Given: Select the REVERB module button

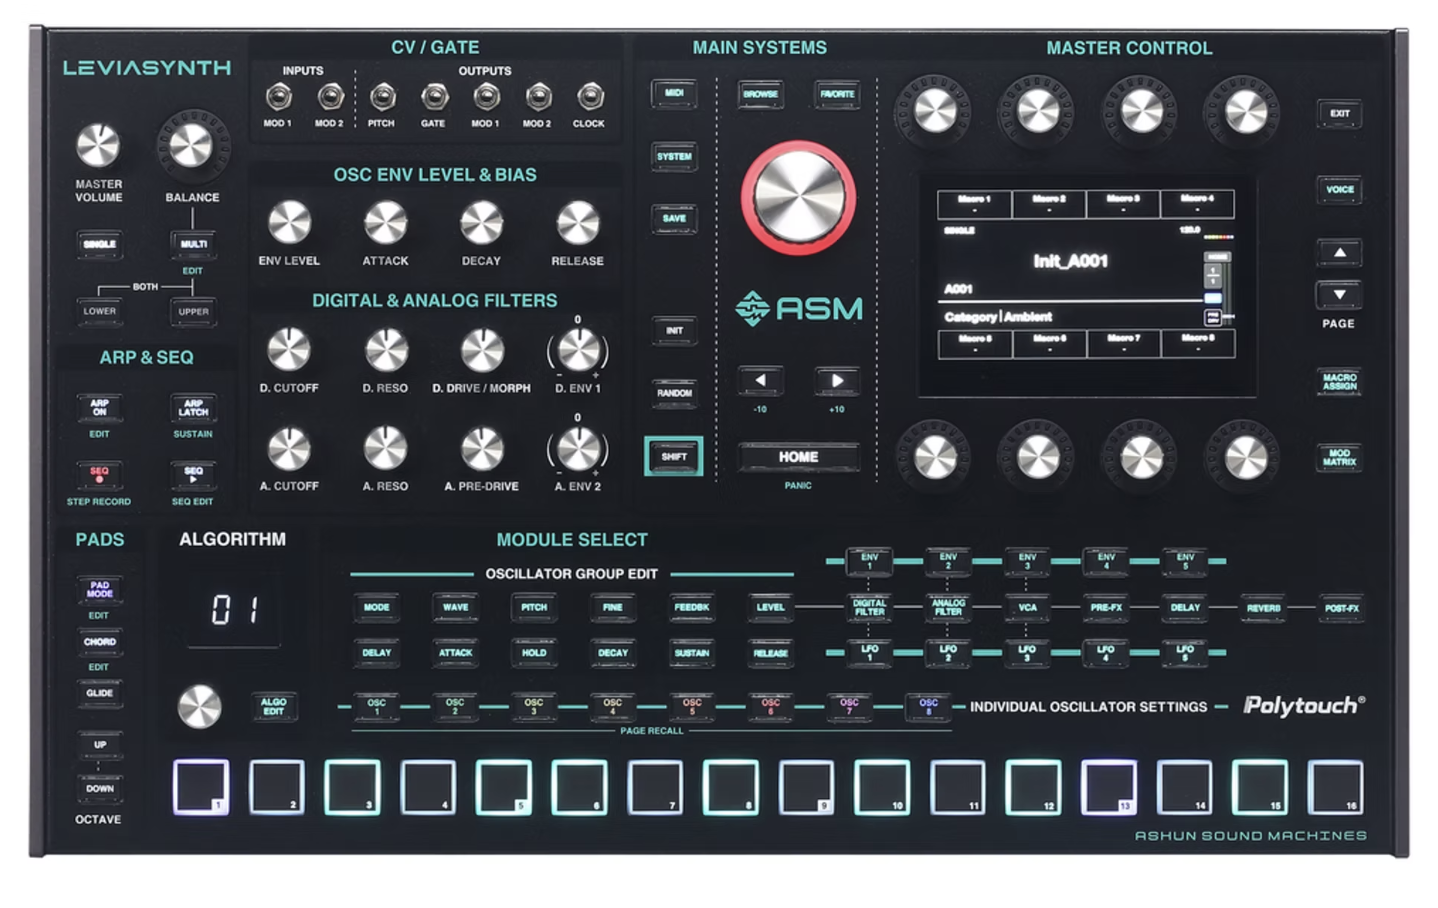Looking at the screenshot, I should point(1263,608).
